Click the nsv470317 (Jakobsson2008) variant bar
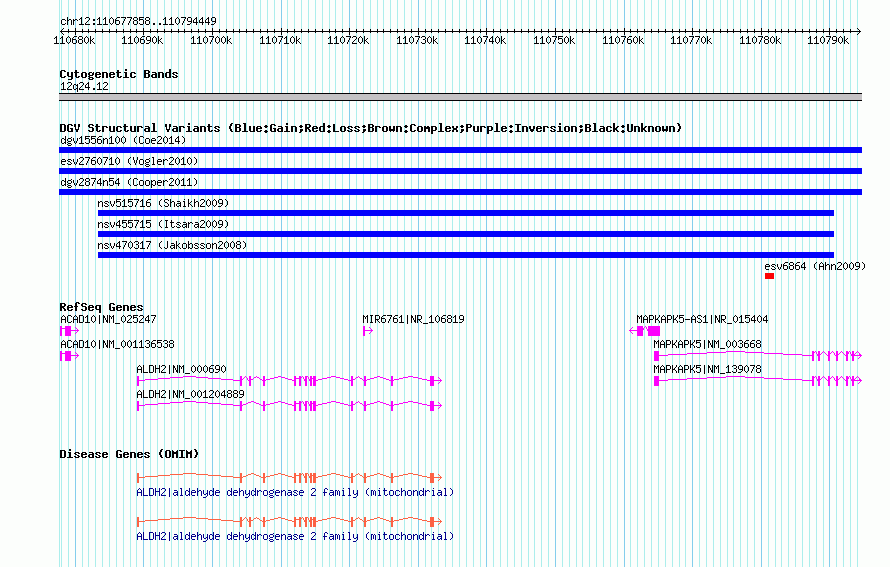The height and width of the screenshot is (567, 890). (465, 255)
